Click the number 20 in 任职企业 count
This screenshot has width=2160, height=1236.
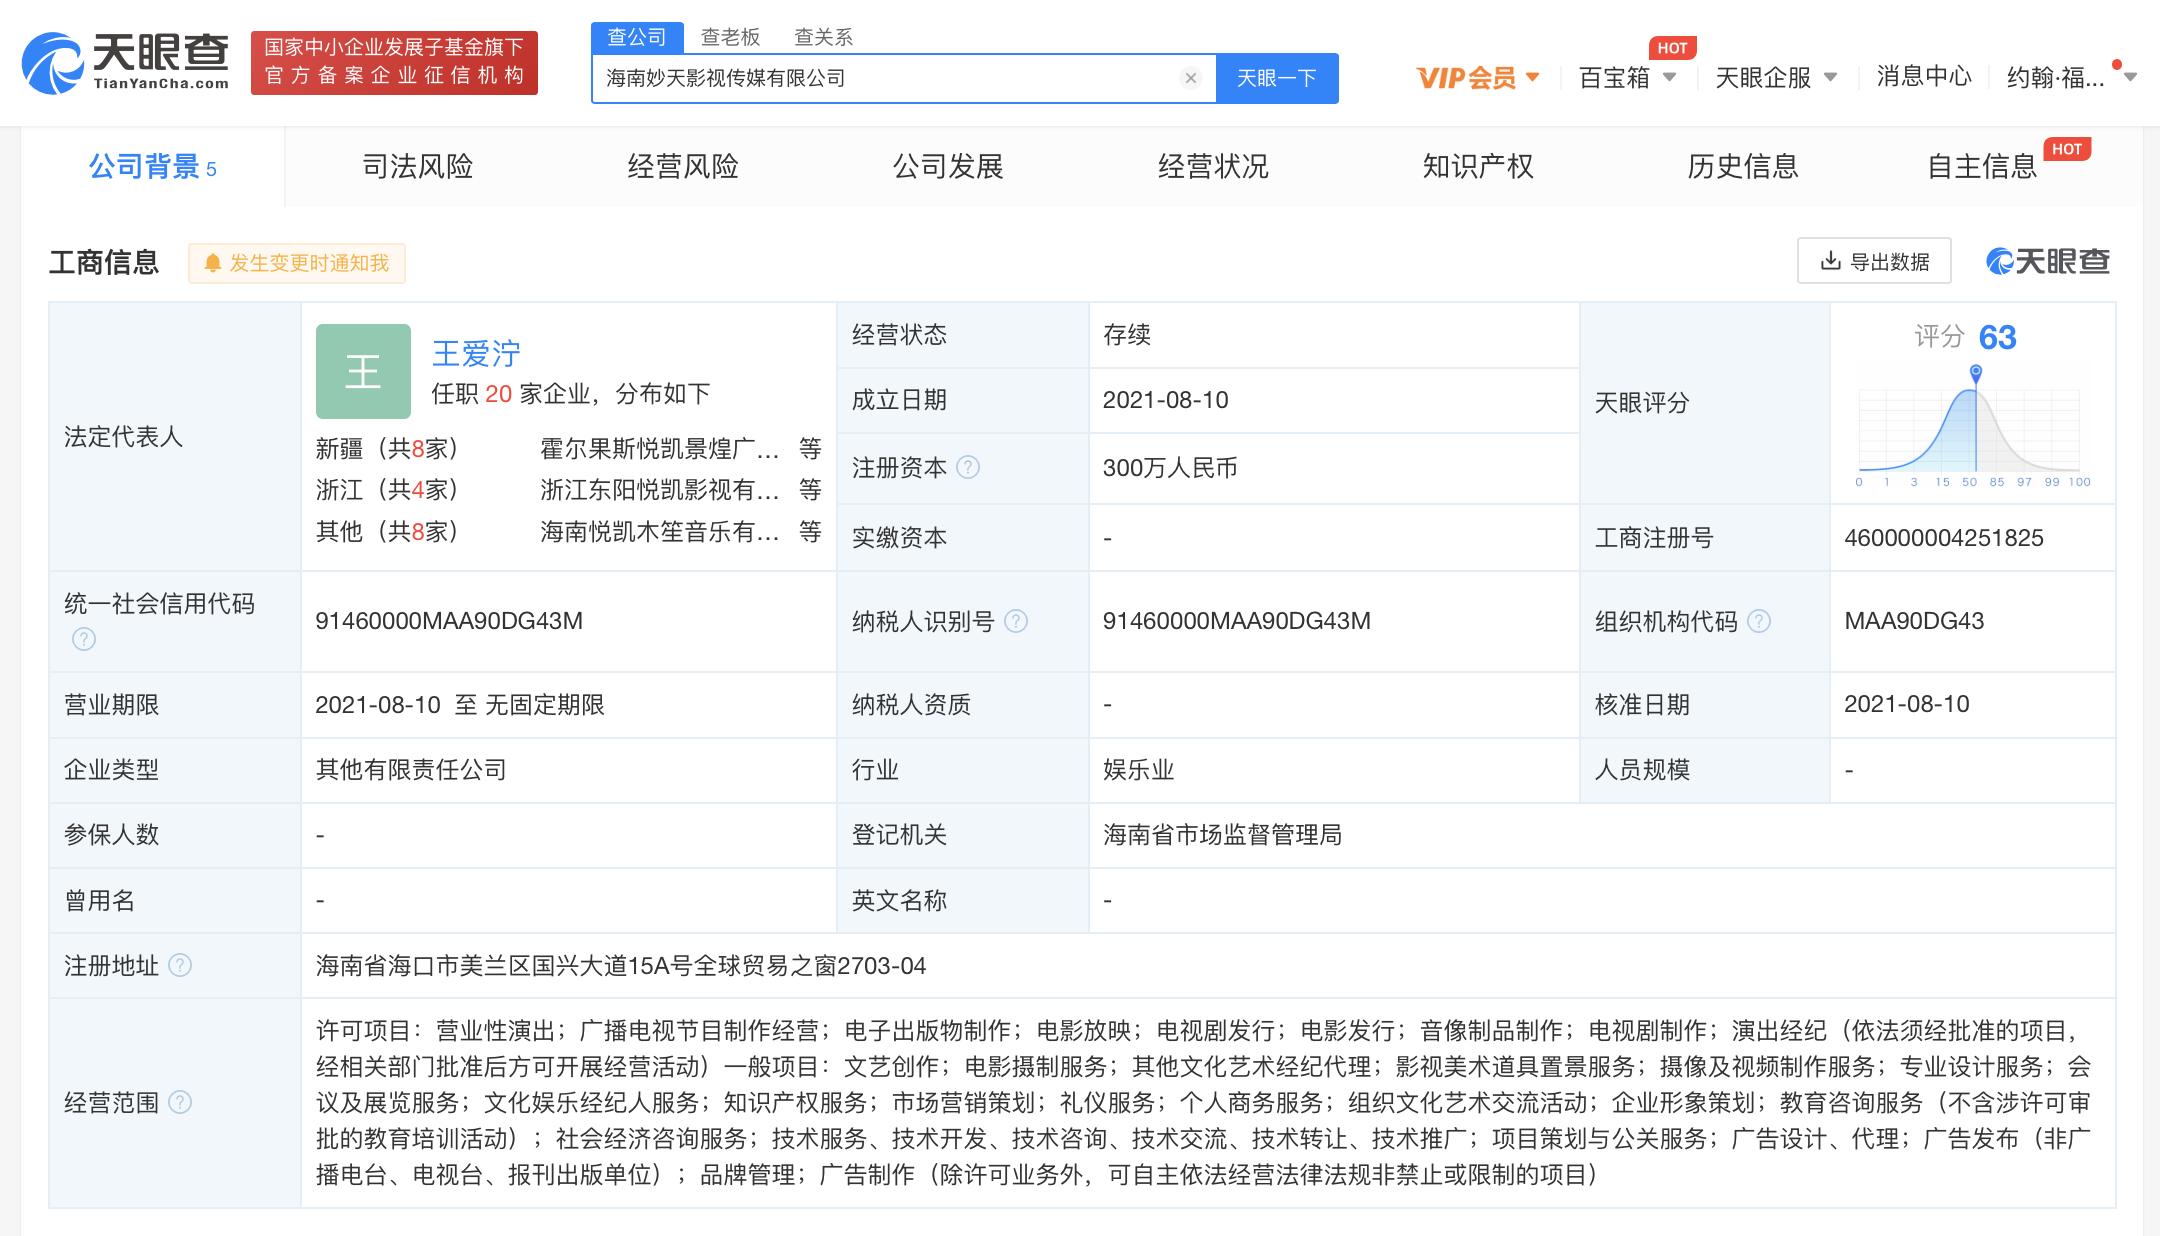(x=498, y=394)
